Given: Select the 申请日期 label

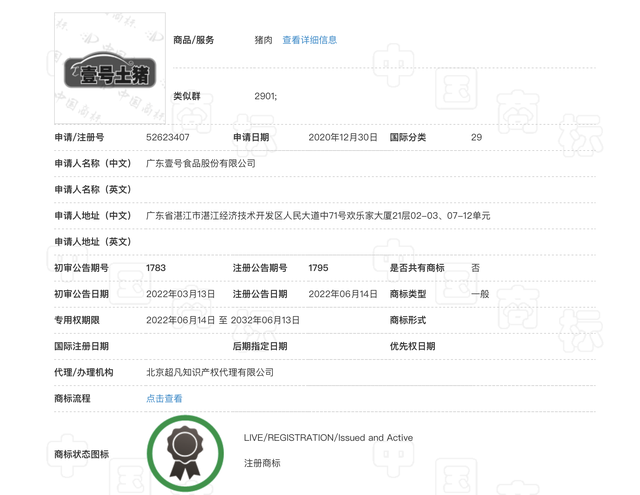Looking at the screenshot, I should [x=251, y=138].
